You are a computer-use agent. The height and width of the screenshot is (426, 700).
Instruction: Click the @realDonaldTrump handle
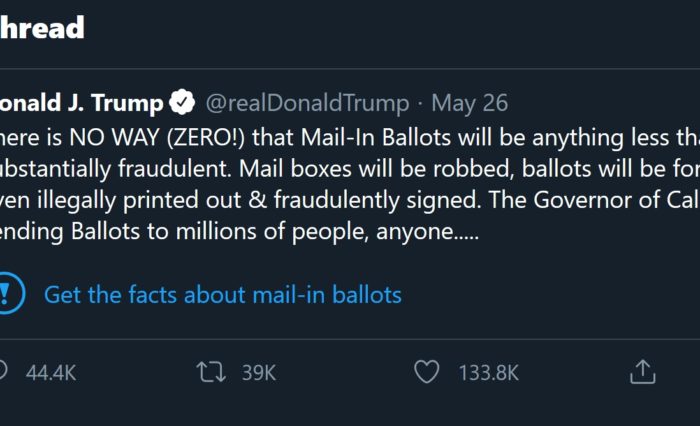307,103
